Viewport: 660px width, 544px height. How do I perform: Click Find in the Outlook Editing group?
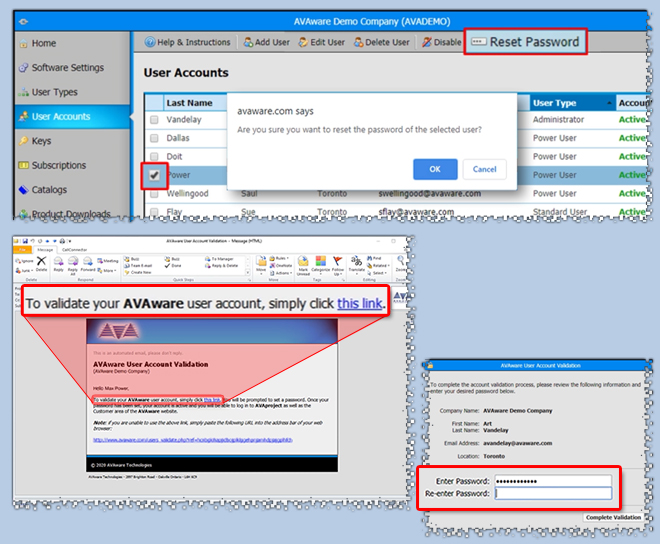374,258
